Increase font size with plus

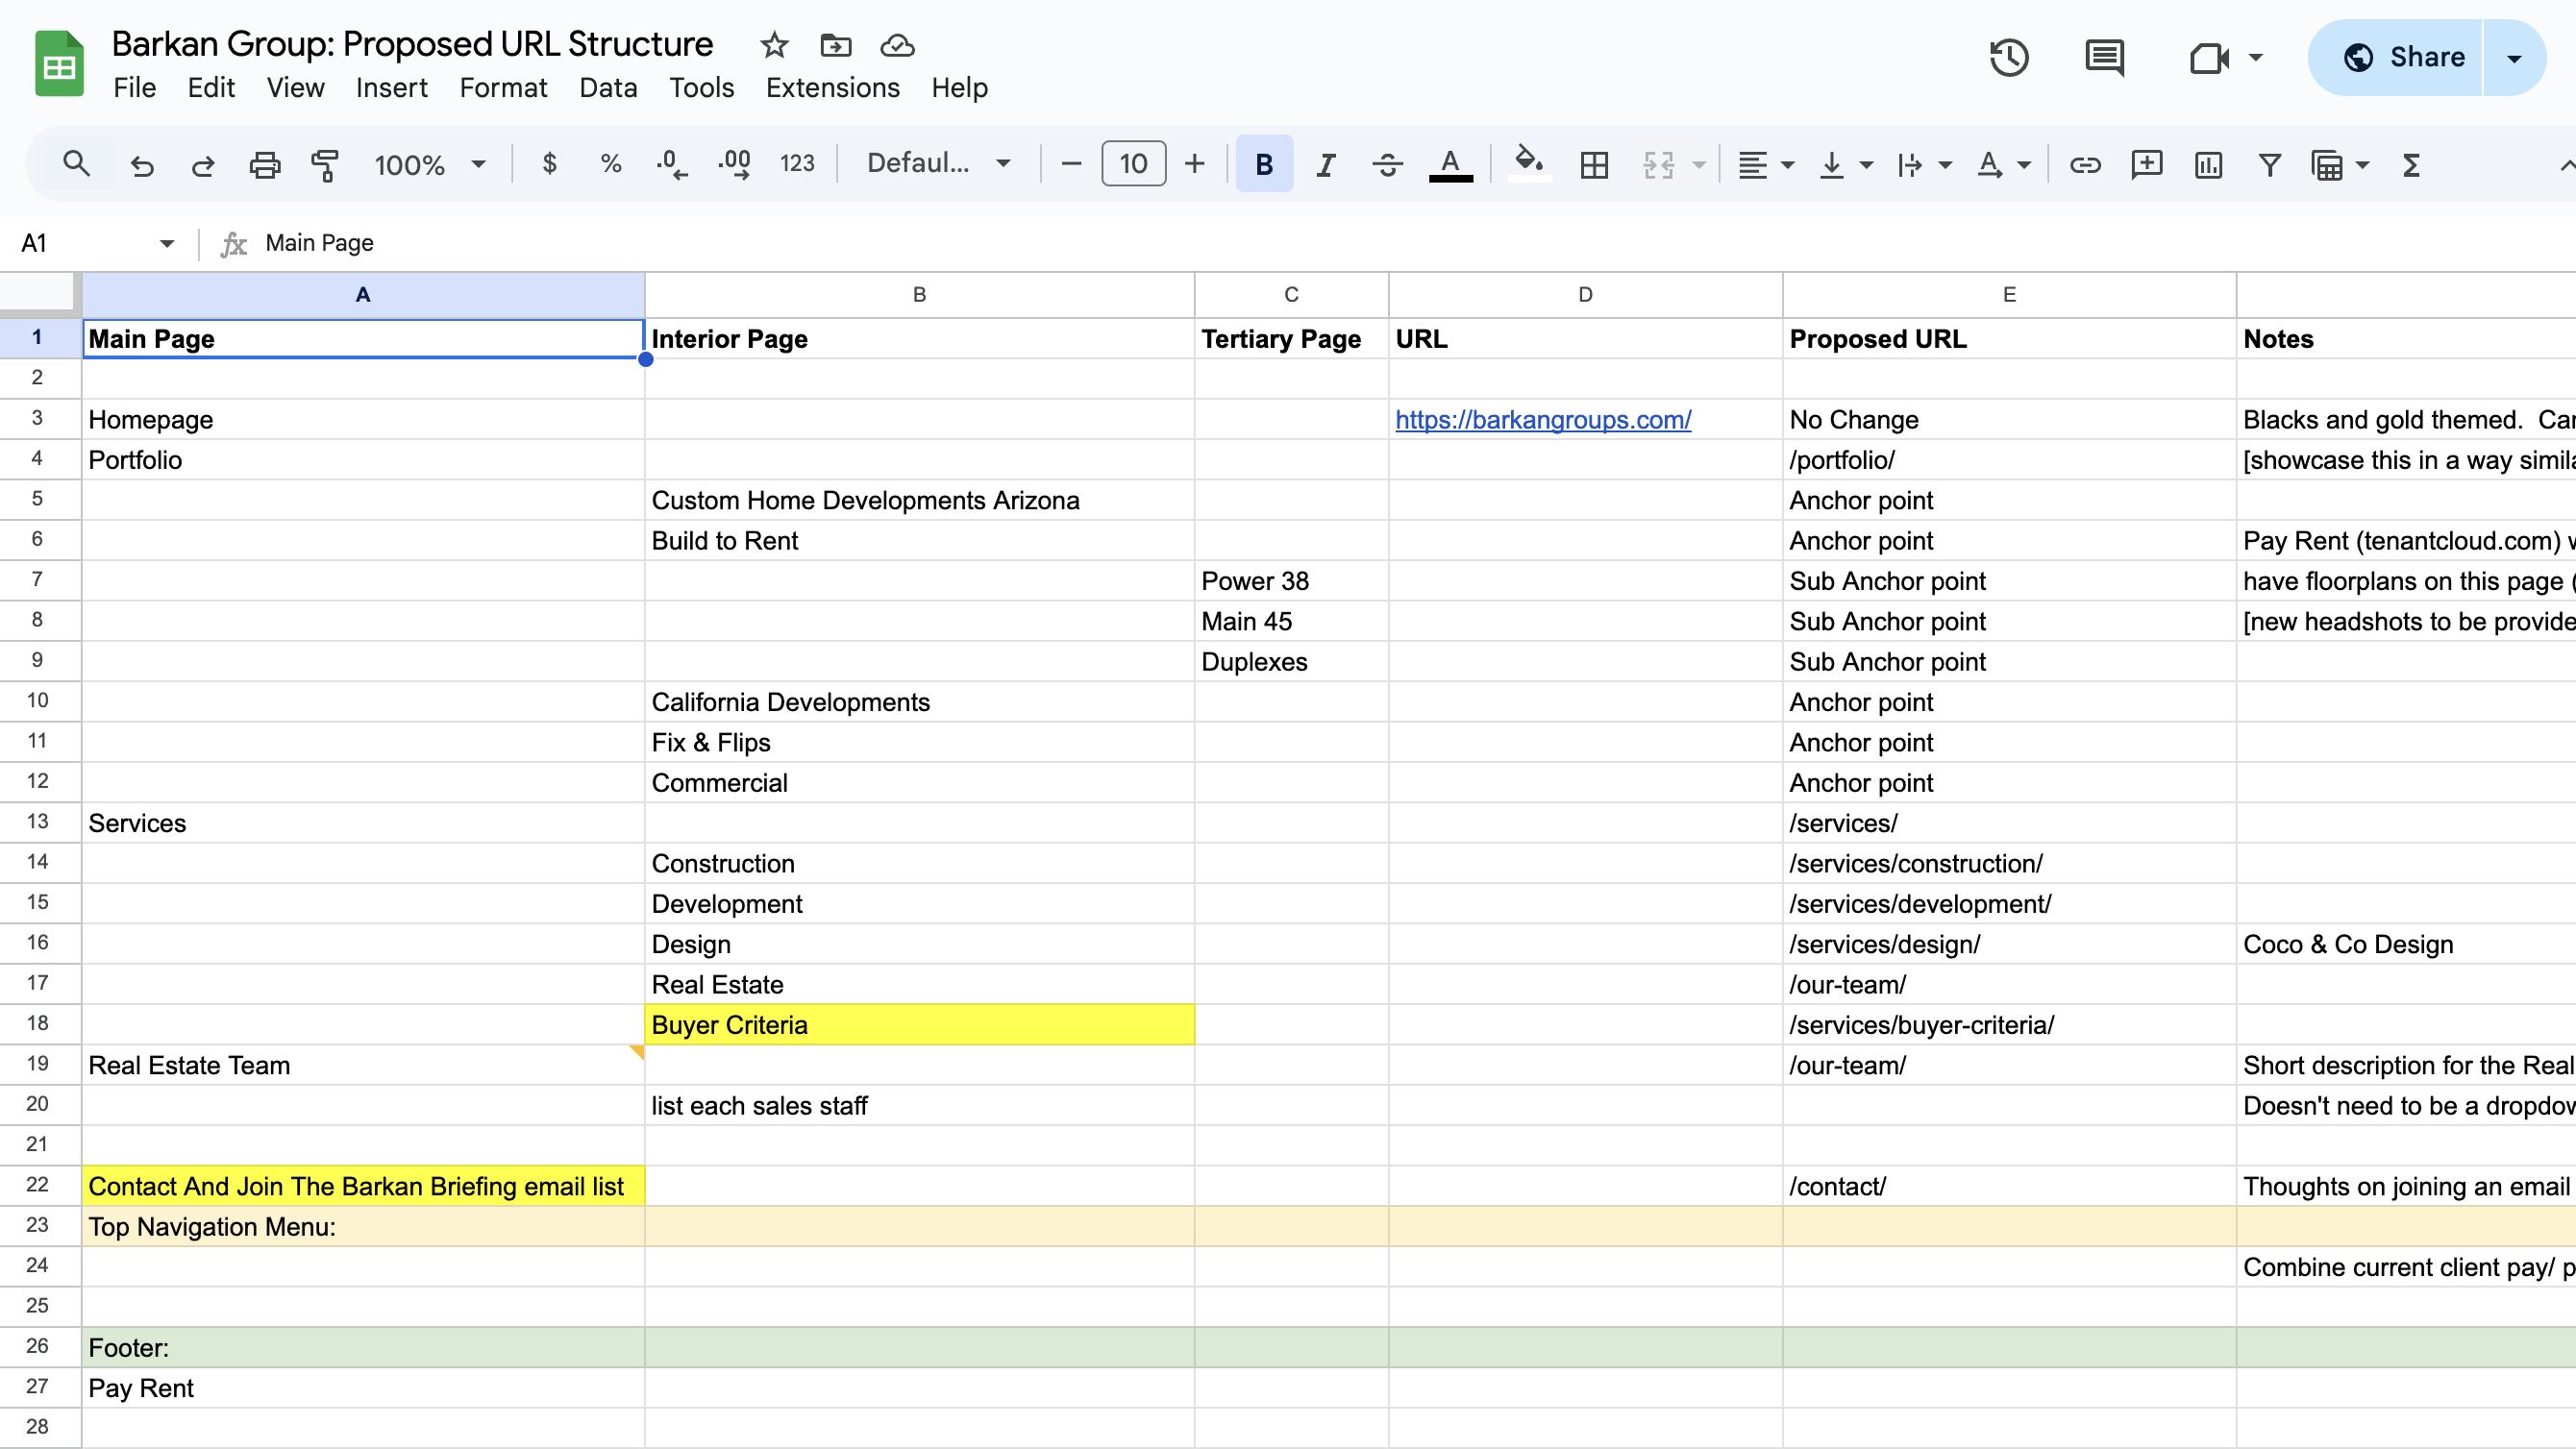1194,164
